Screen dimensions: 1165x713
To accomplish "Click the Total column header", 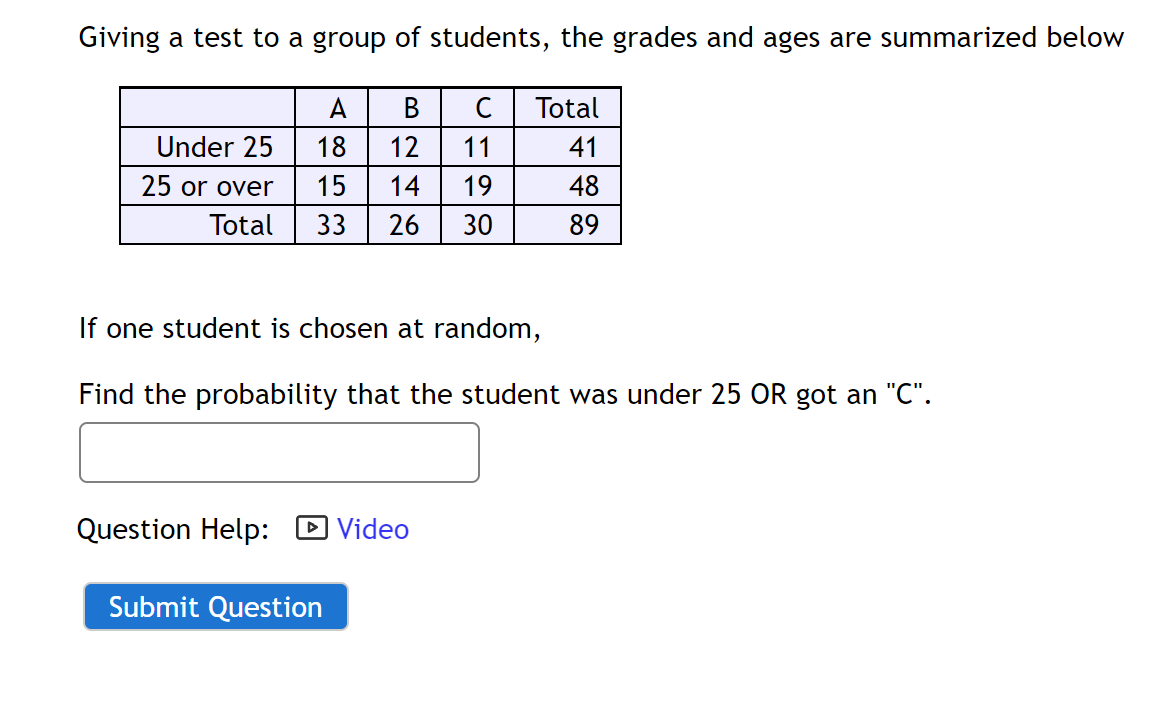I will coord(566,107).
